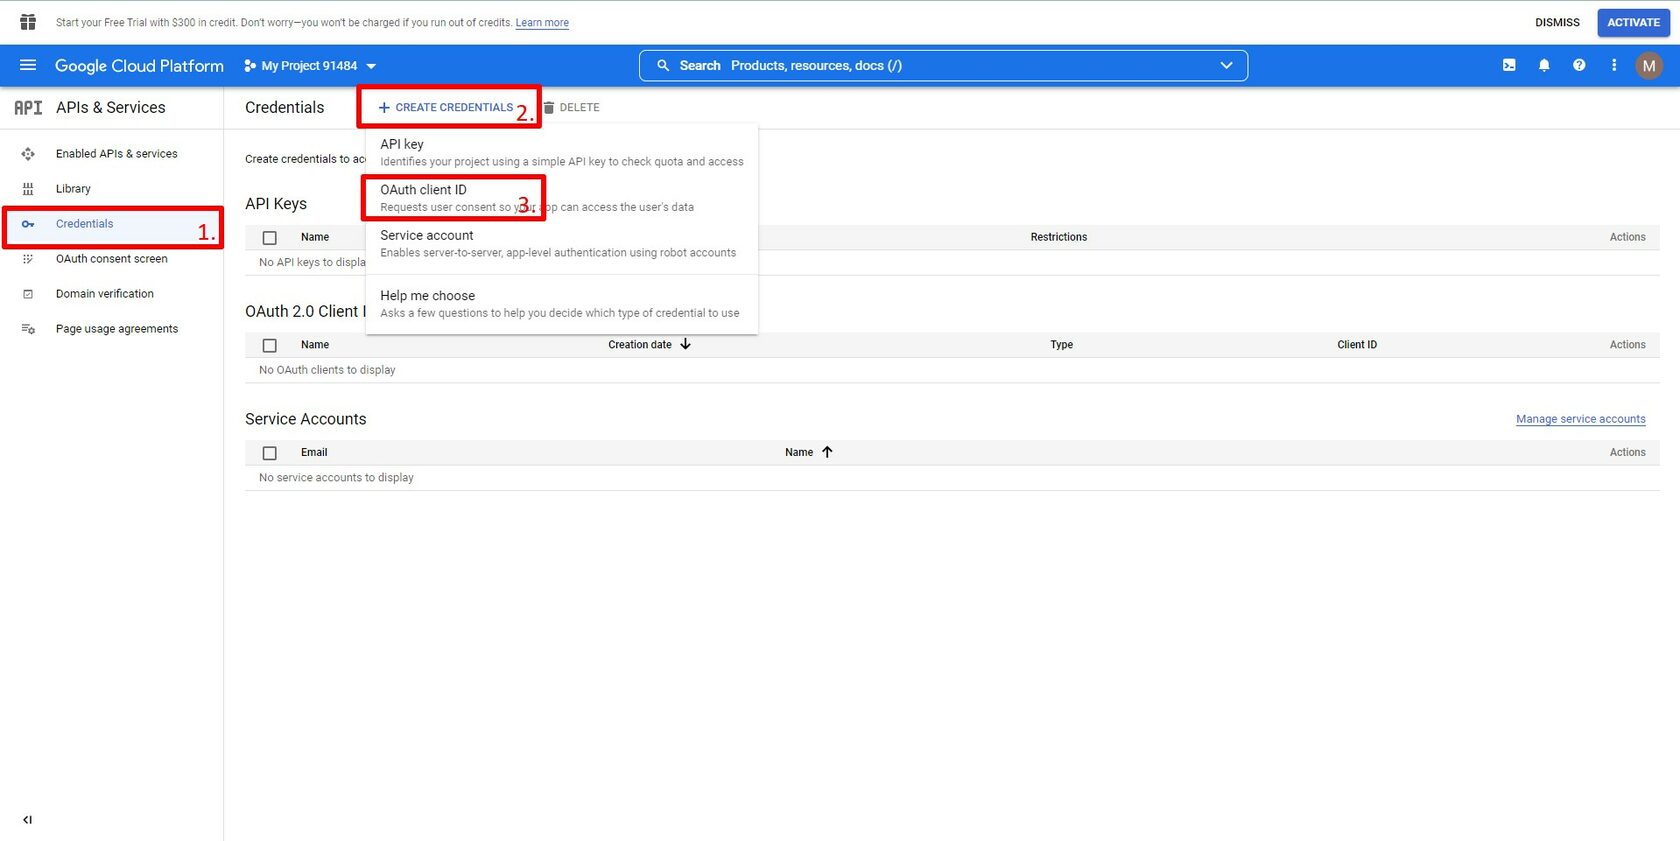
Task: Click the ACTIVATE button
Action: coord(1633,22)
